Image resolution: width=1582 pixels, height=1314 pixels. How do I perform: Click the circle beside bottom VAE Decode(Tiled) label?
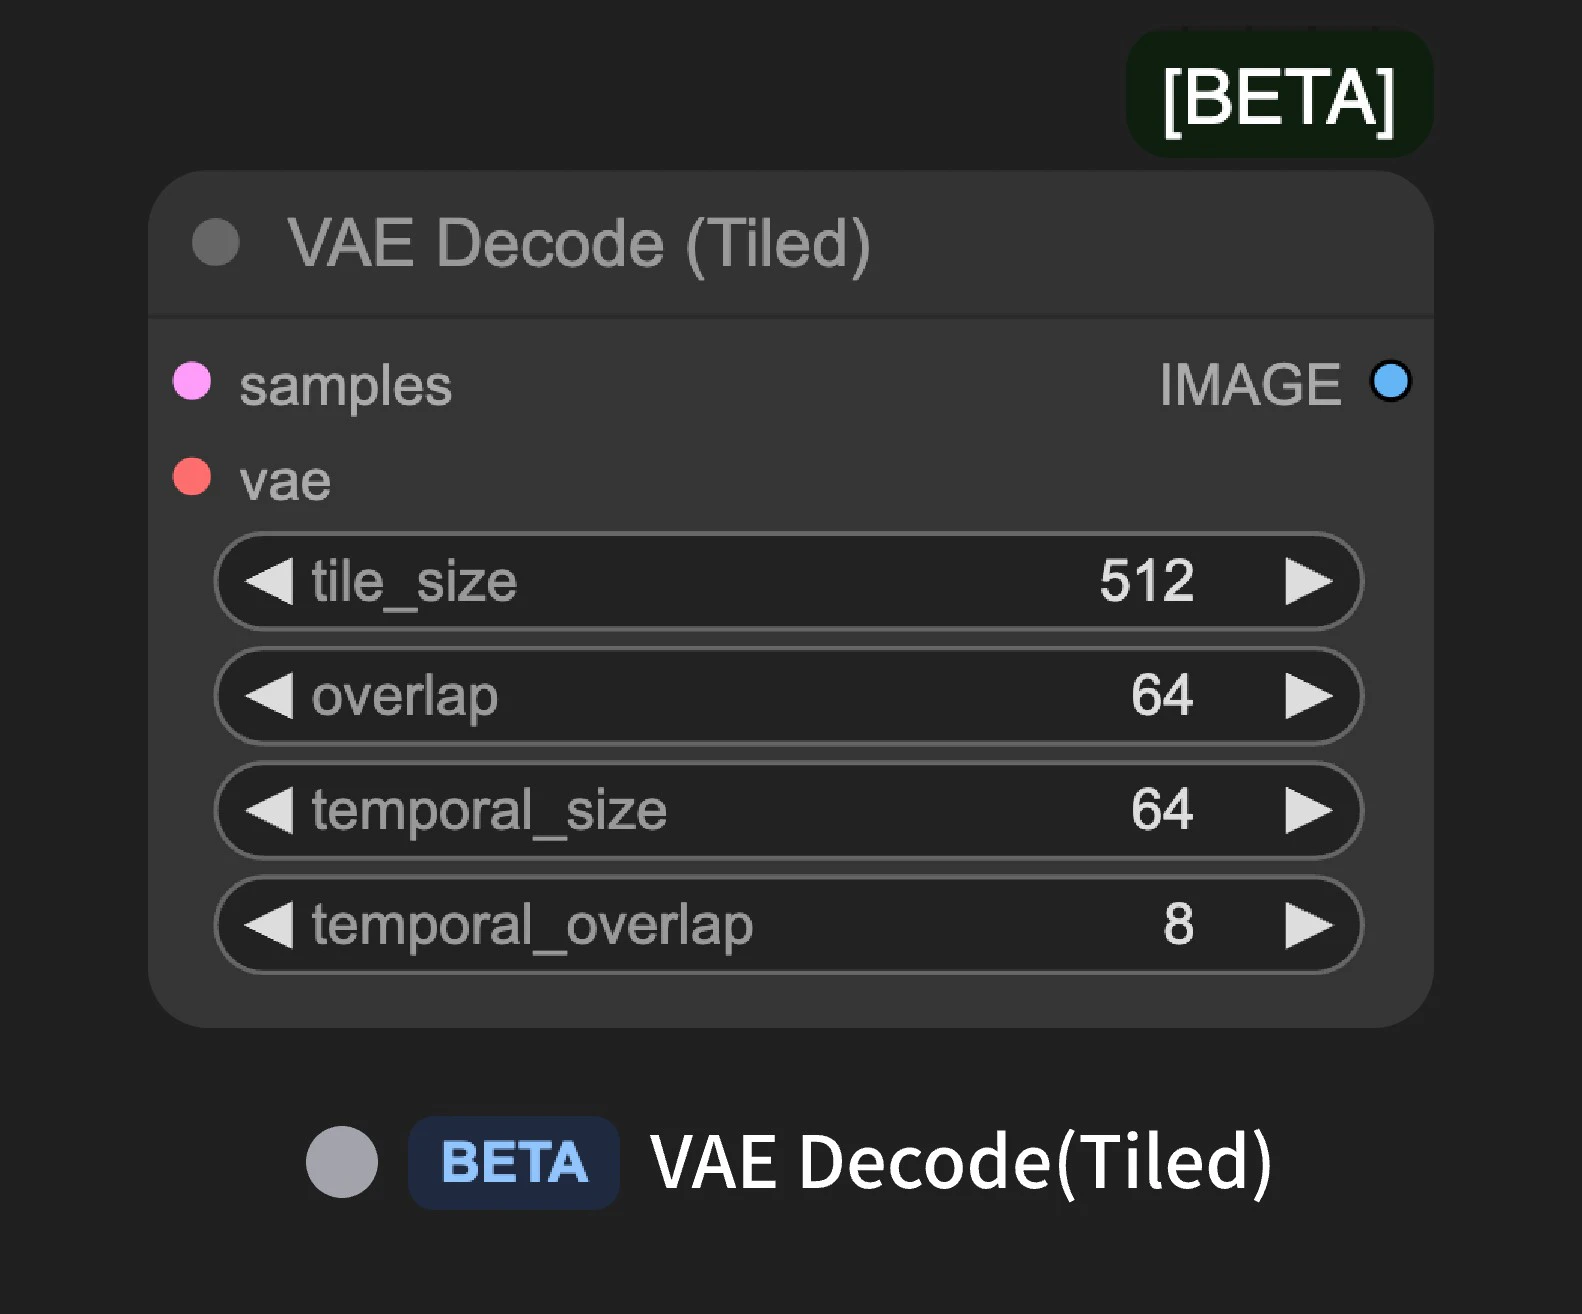click(x=342, y=1160)
